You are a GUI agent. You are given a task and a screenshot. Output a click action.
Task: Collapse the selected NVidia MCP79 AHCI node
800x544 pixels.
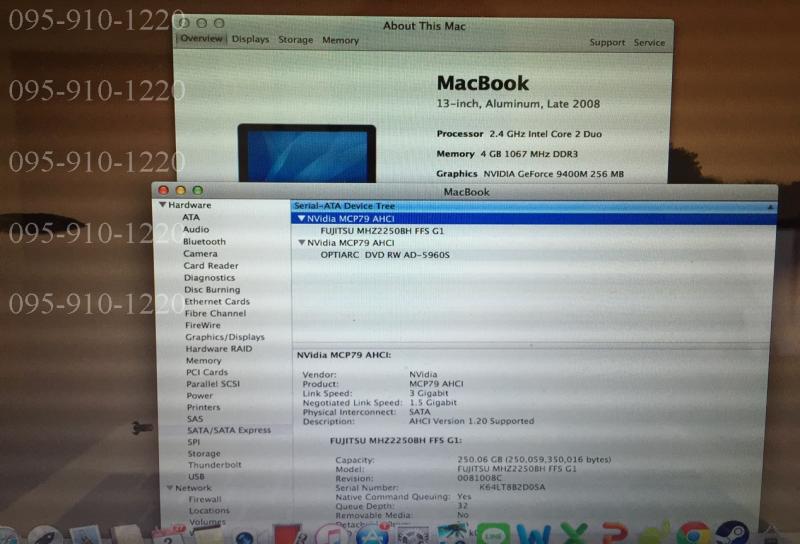(301, 218)
